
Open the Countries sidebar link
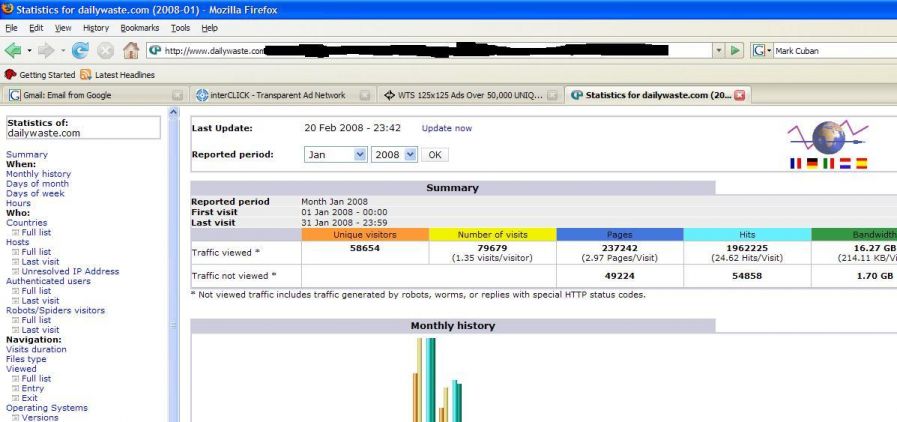point(26,222)
